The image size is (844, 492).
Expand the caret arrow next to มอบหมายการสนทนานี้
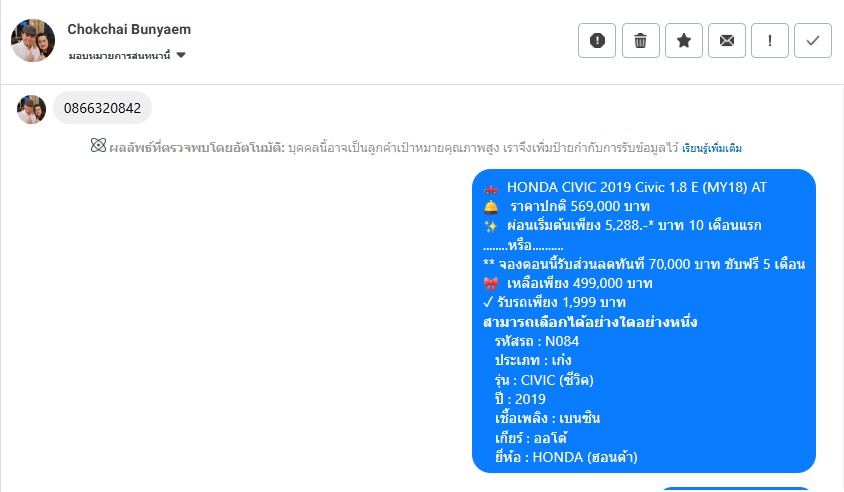click(x=181, y=55)
